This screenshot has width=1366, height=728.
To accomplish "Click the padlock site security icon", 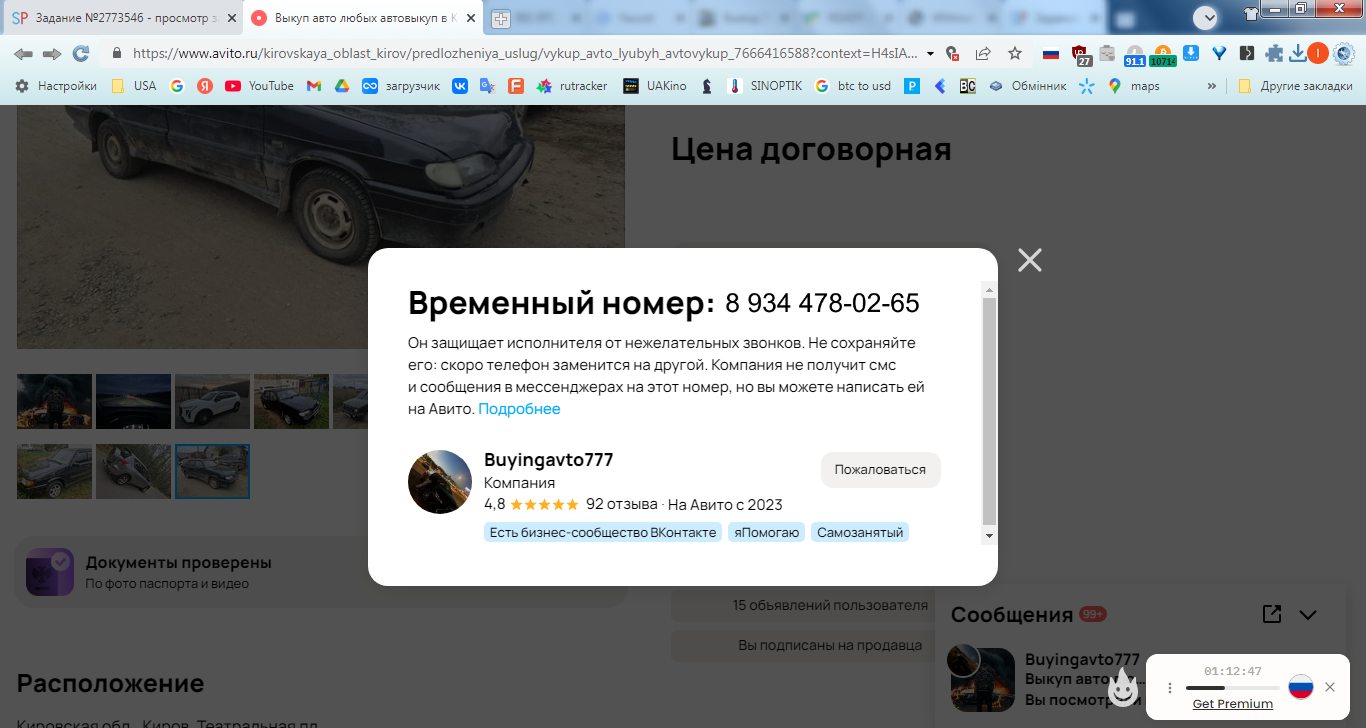I will coord(116,53).
